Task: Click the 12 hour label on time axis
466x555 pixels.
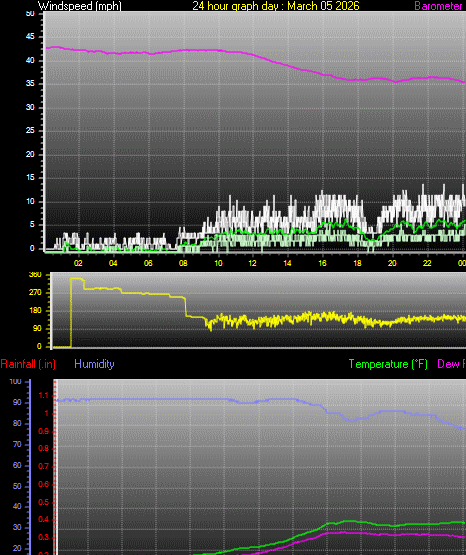Action: pyautogui.click(x=252, y=263)
